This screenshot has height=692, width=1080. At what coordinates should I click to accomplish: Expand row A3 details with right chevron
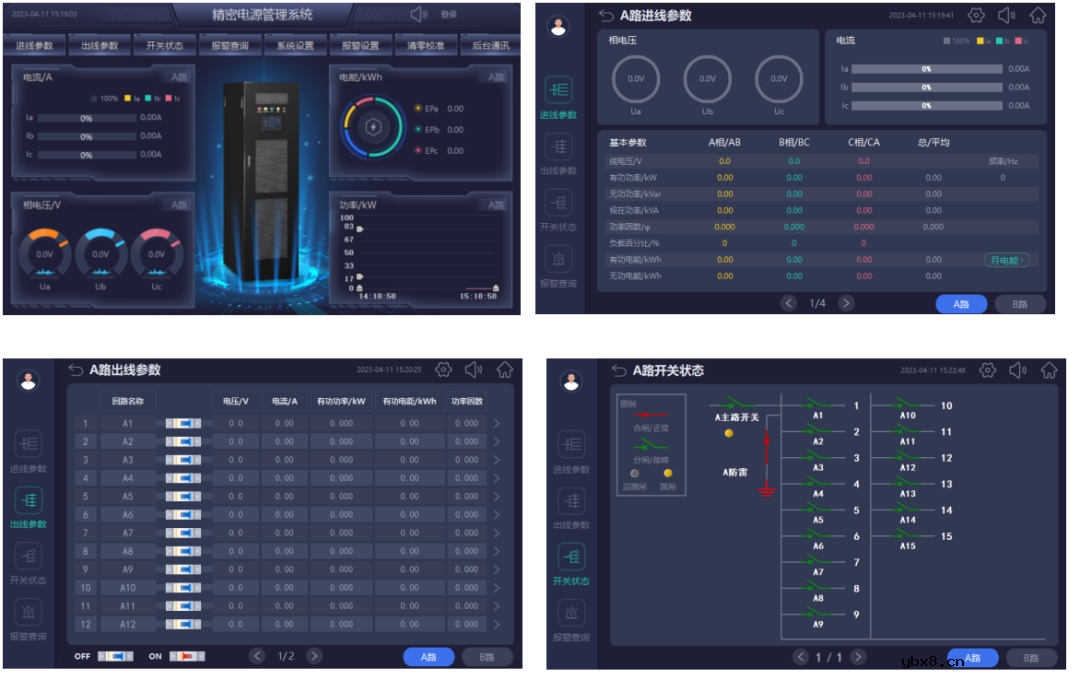pyautogui.click(x=497, y=460)
